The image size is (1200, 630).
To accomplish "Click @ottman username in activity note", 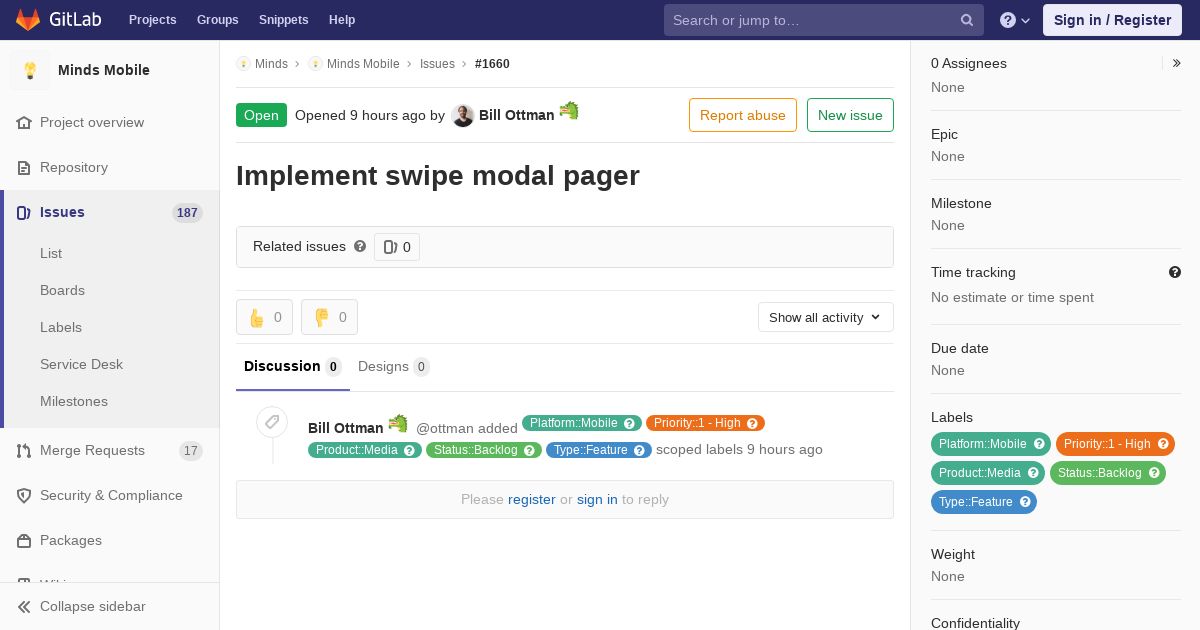I will (x=445, y=428).
